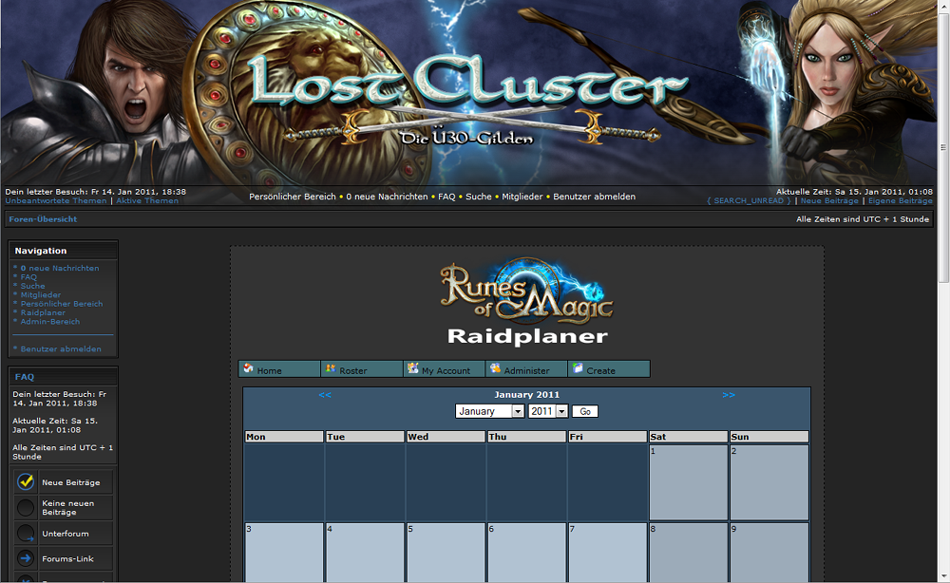Screen dimensions: 950x583
Task: Click the Unterforum legend icon
Action: [25, 533]
